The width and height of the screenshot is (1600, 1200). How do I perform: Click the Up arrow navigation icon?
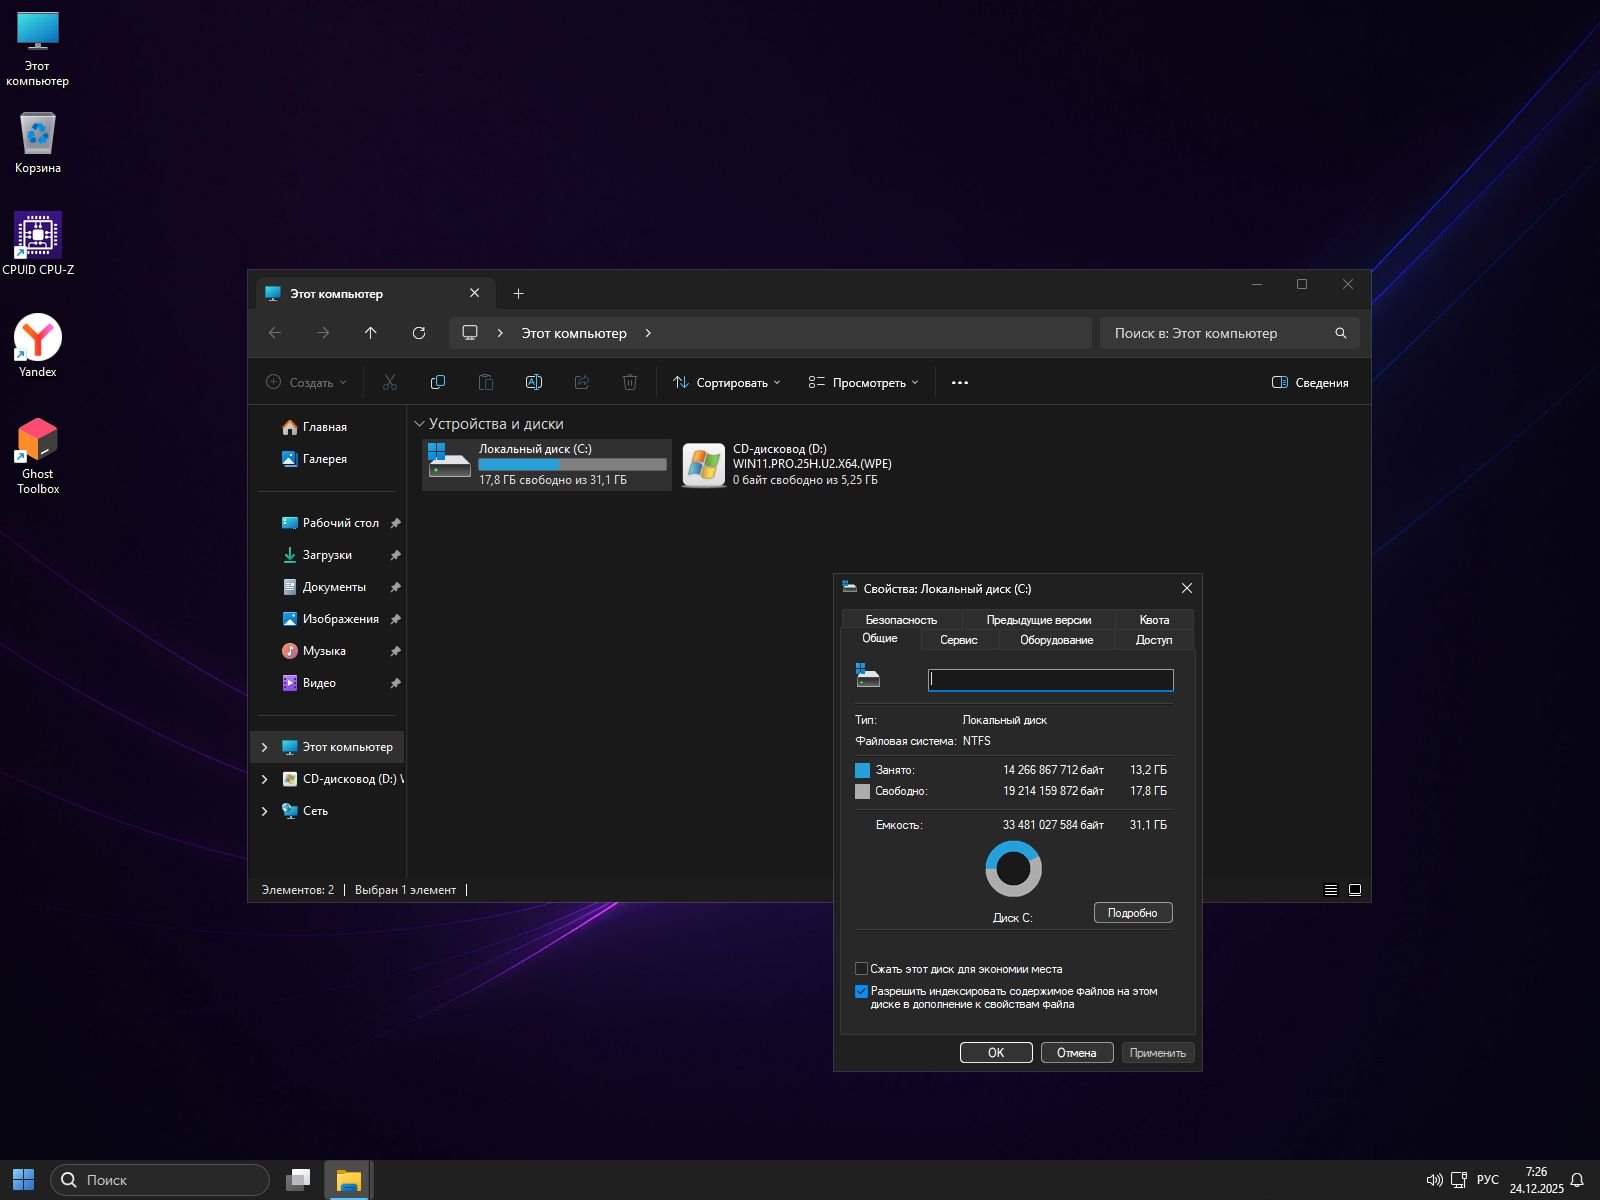(371, 333)
